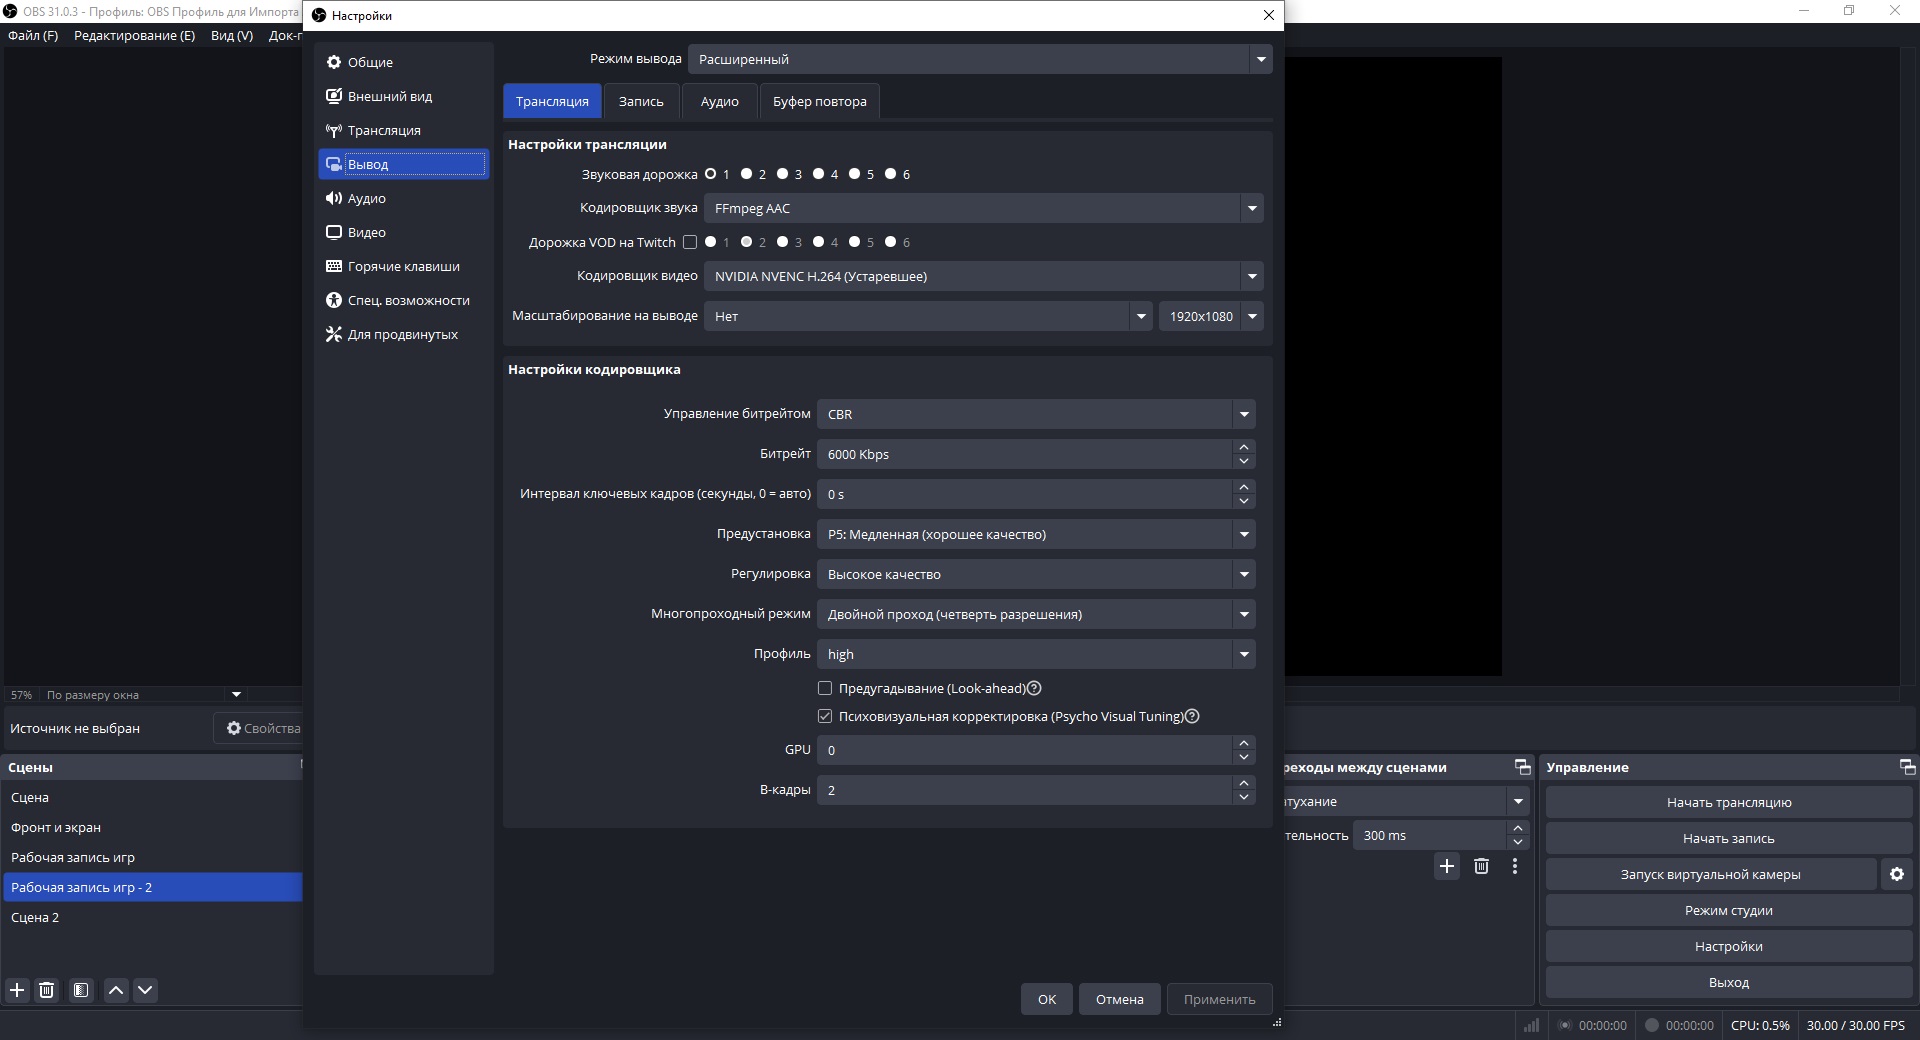This screenshot has width=1920, height=1040.
Task: Select Аудио in the settings sidebar
Action: point(403,198)
